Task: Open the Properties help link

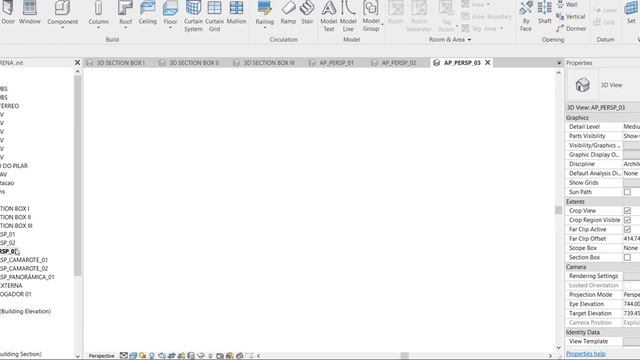Action: 586,354
